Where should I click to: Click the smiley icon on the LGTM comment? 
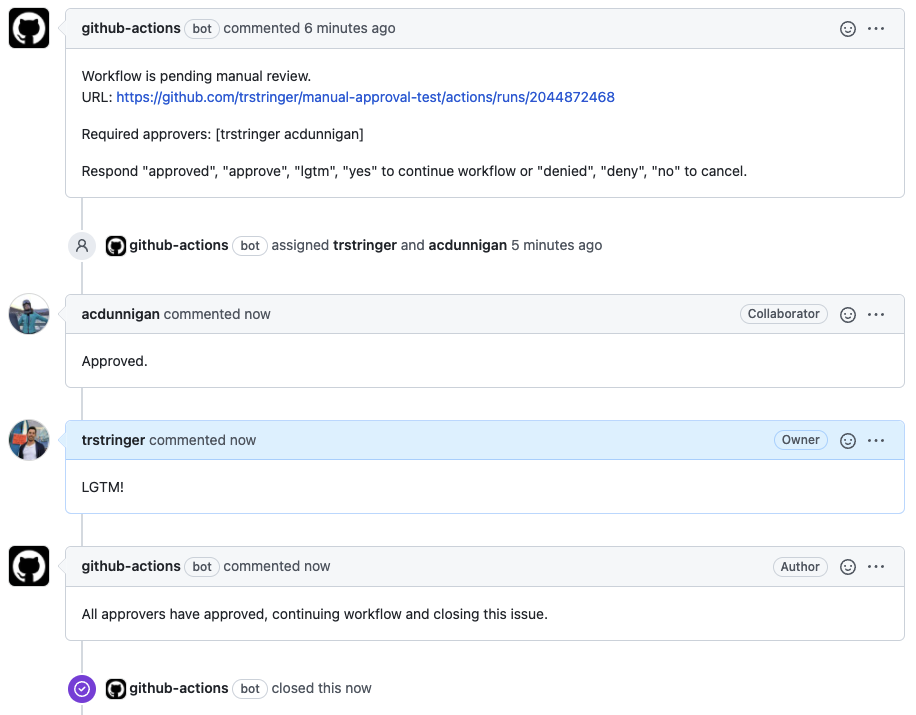(x=848, y=440)
